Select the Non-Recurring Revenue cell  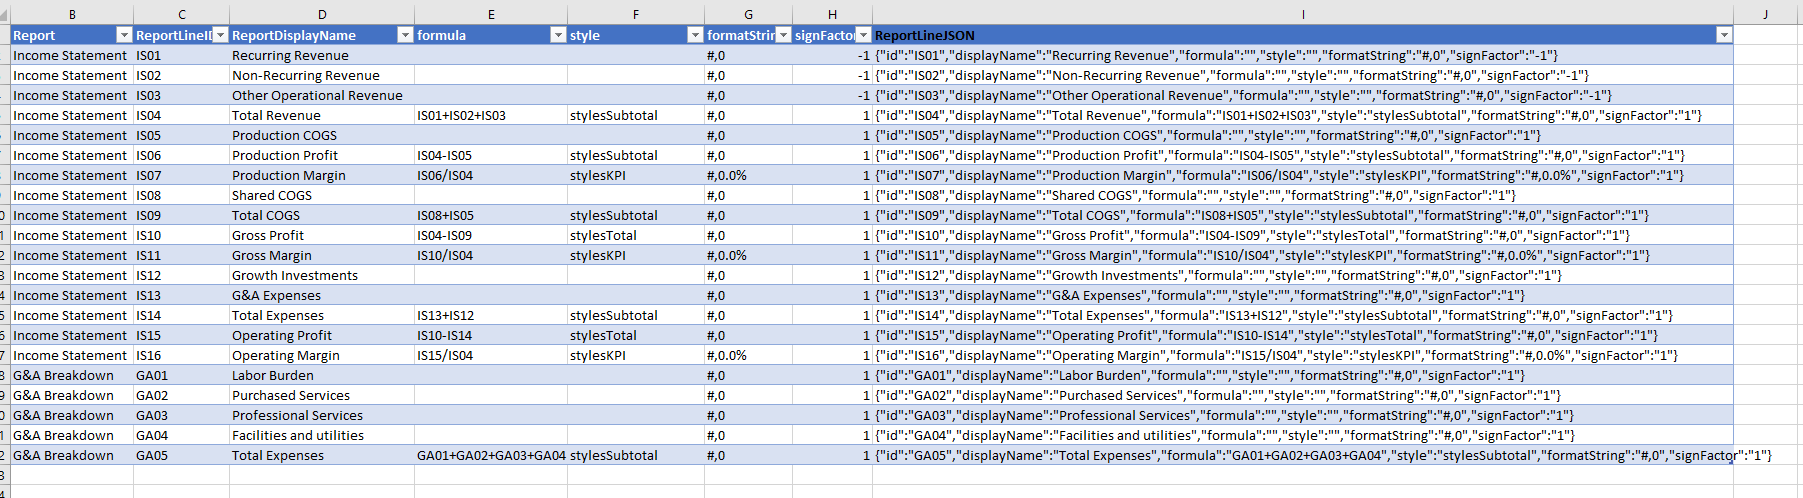[x=322, y=75]
